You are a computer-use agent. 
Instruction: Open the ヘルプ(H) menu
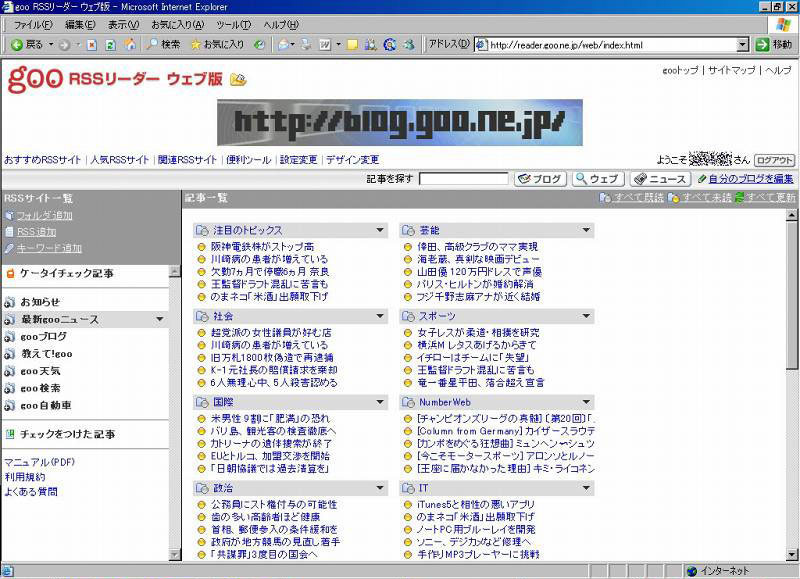point(281,24)
